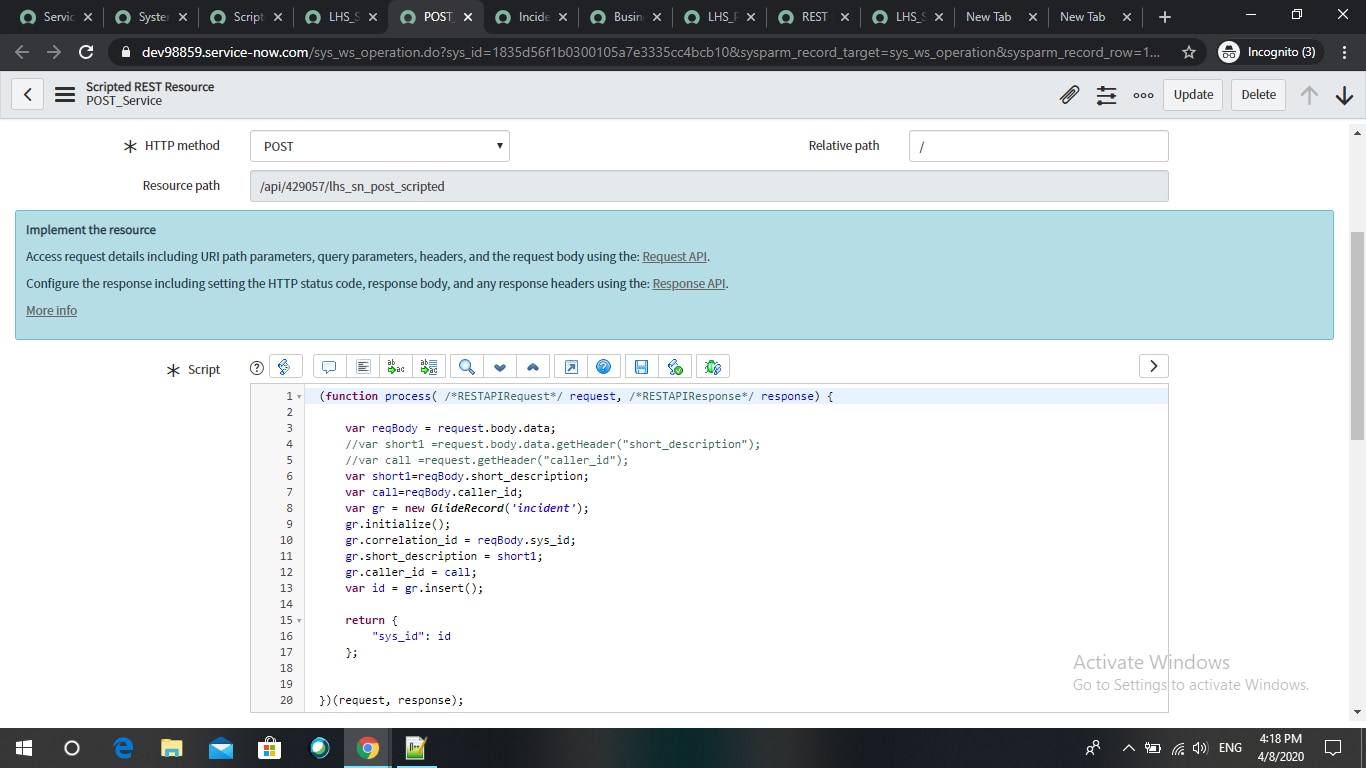Open the form context hamburger menu
This screenshot has height=768, width=1366.
coord(65,95)
